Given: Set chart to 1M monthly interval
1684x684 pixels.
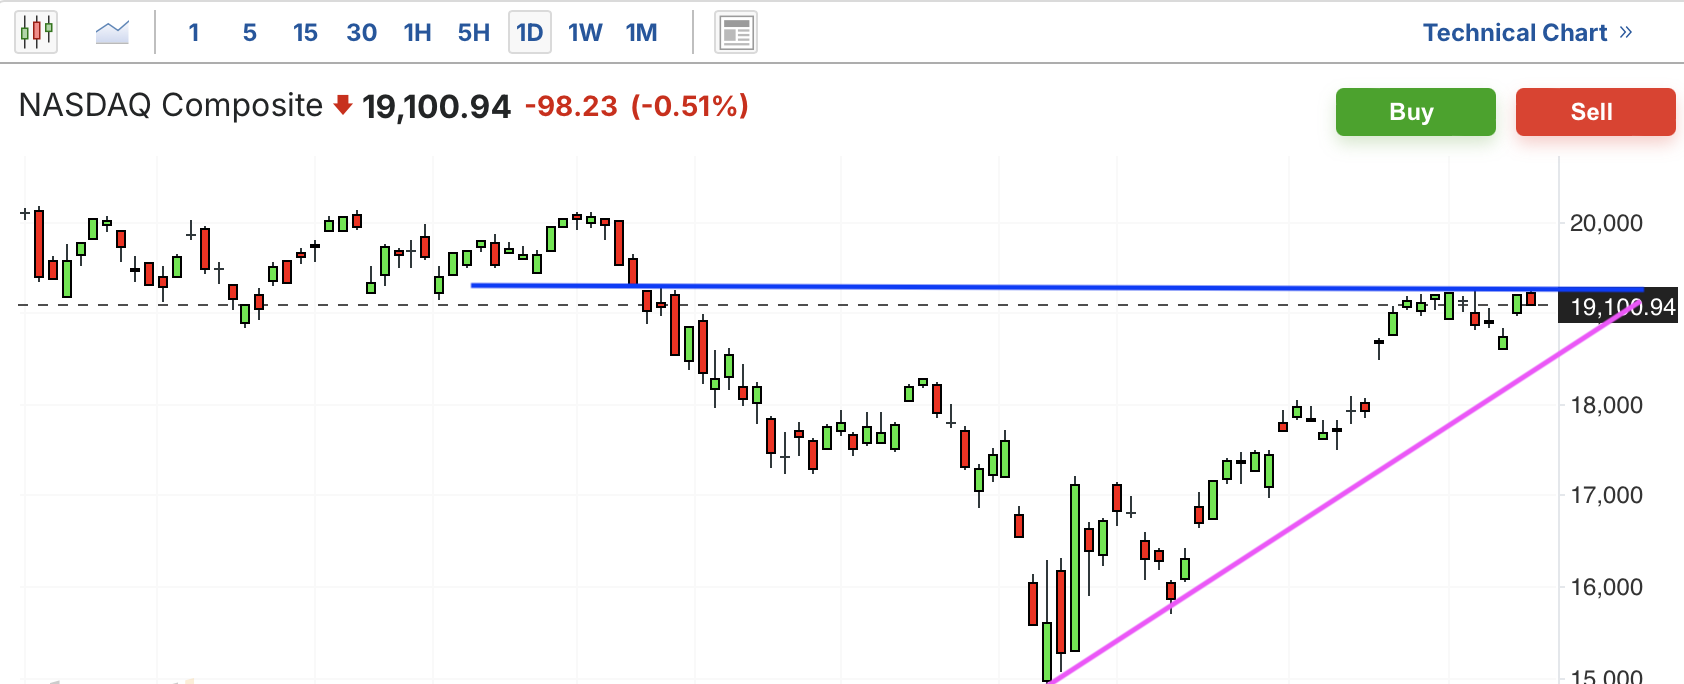Looking at the screenshot, I should tap(641, 33).
